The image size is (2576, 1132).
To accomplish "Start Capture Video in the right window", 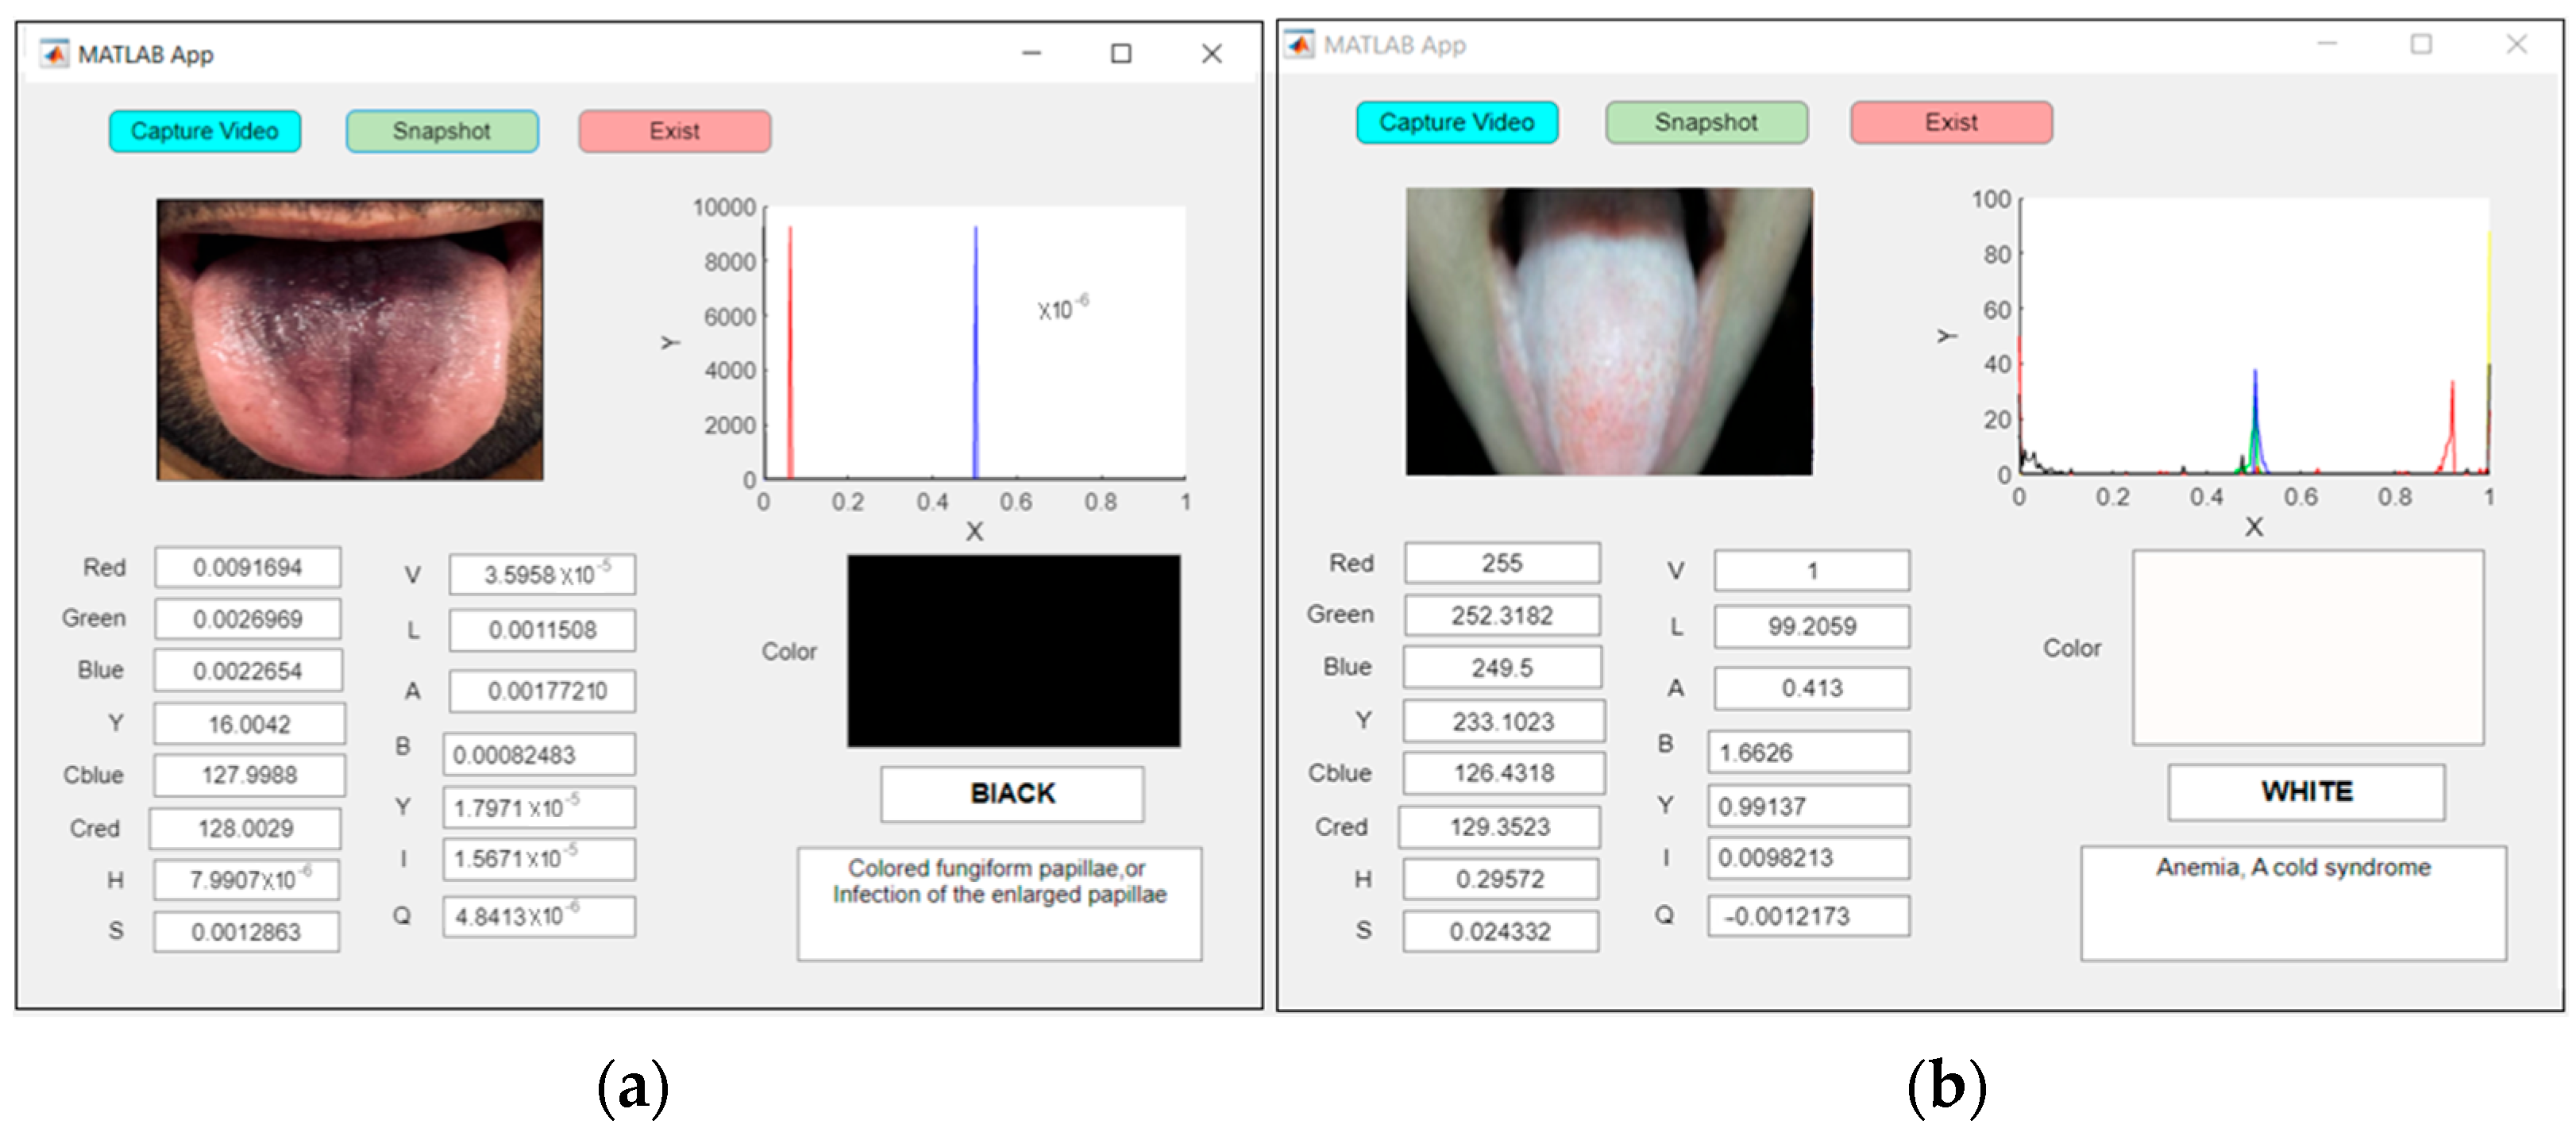I will 1456,122.
